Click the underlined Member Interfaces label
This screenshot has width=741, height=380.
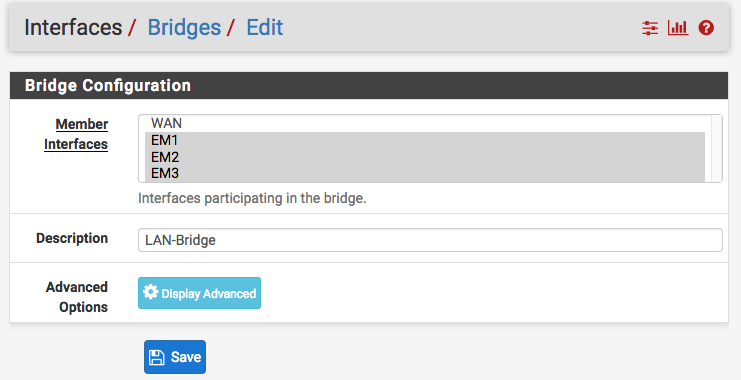[x=76, y=134]
